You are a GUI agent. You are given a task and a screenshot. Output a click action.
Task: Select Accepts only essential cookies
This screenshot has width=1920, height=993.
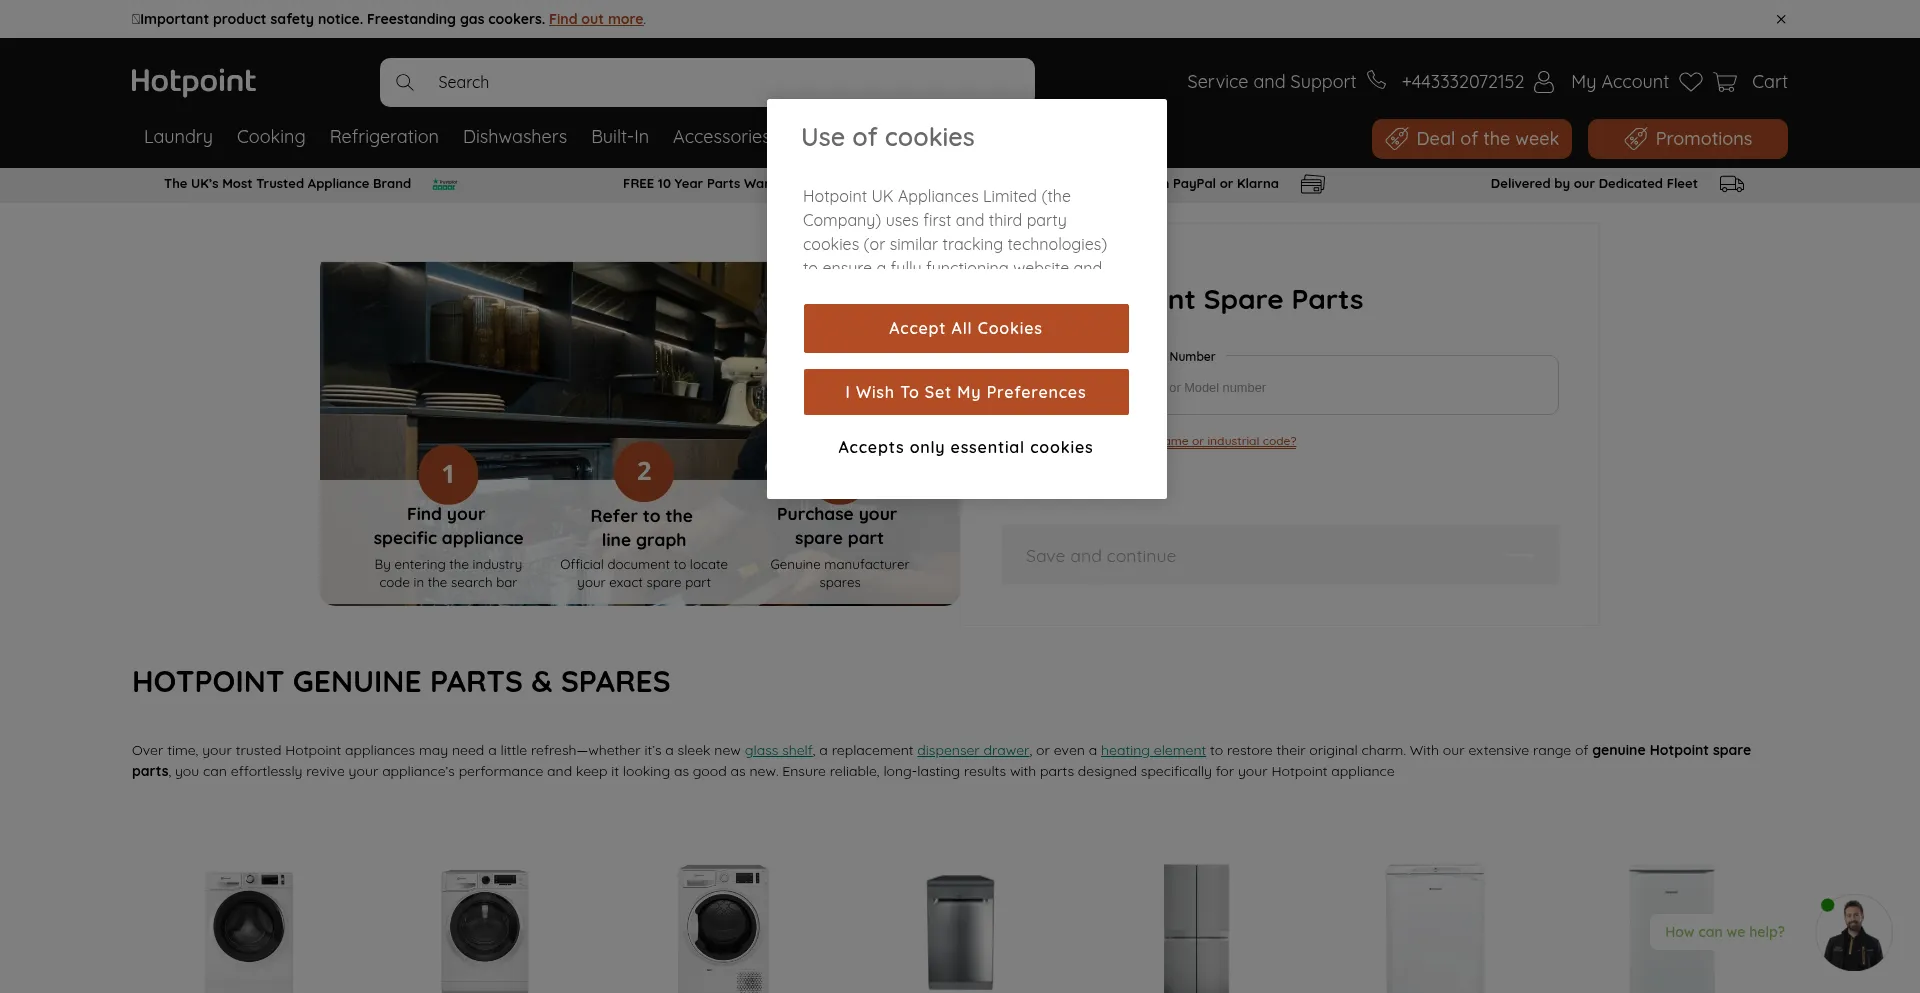coord(966,448)
